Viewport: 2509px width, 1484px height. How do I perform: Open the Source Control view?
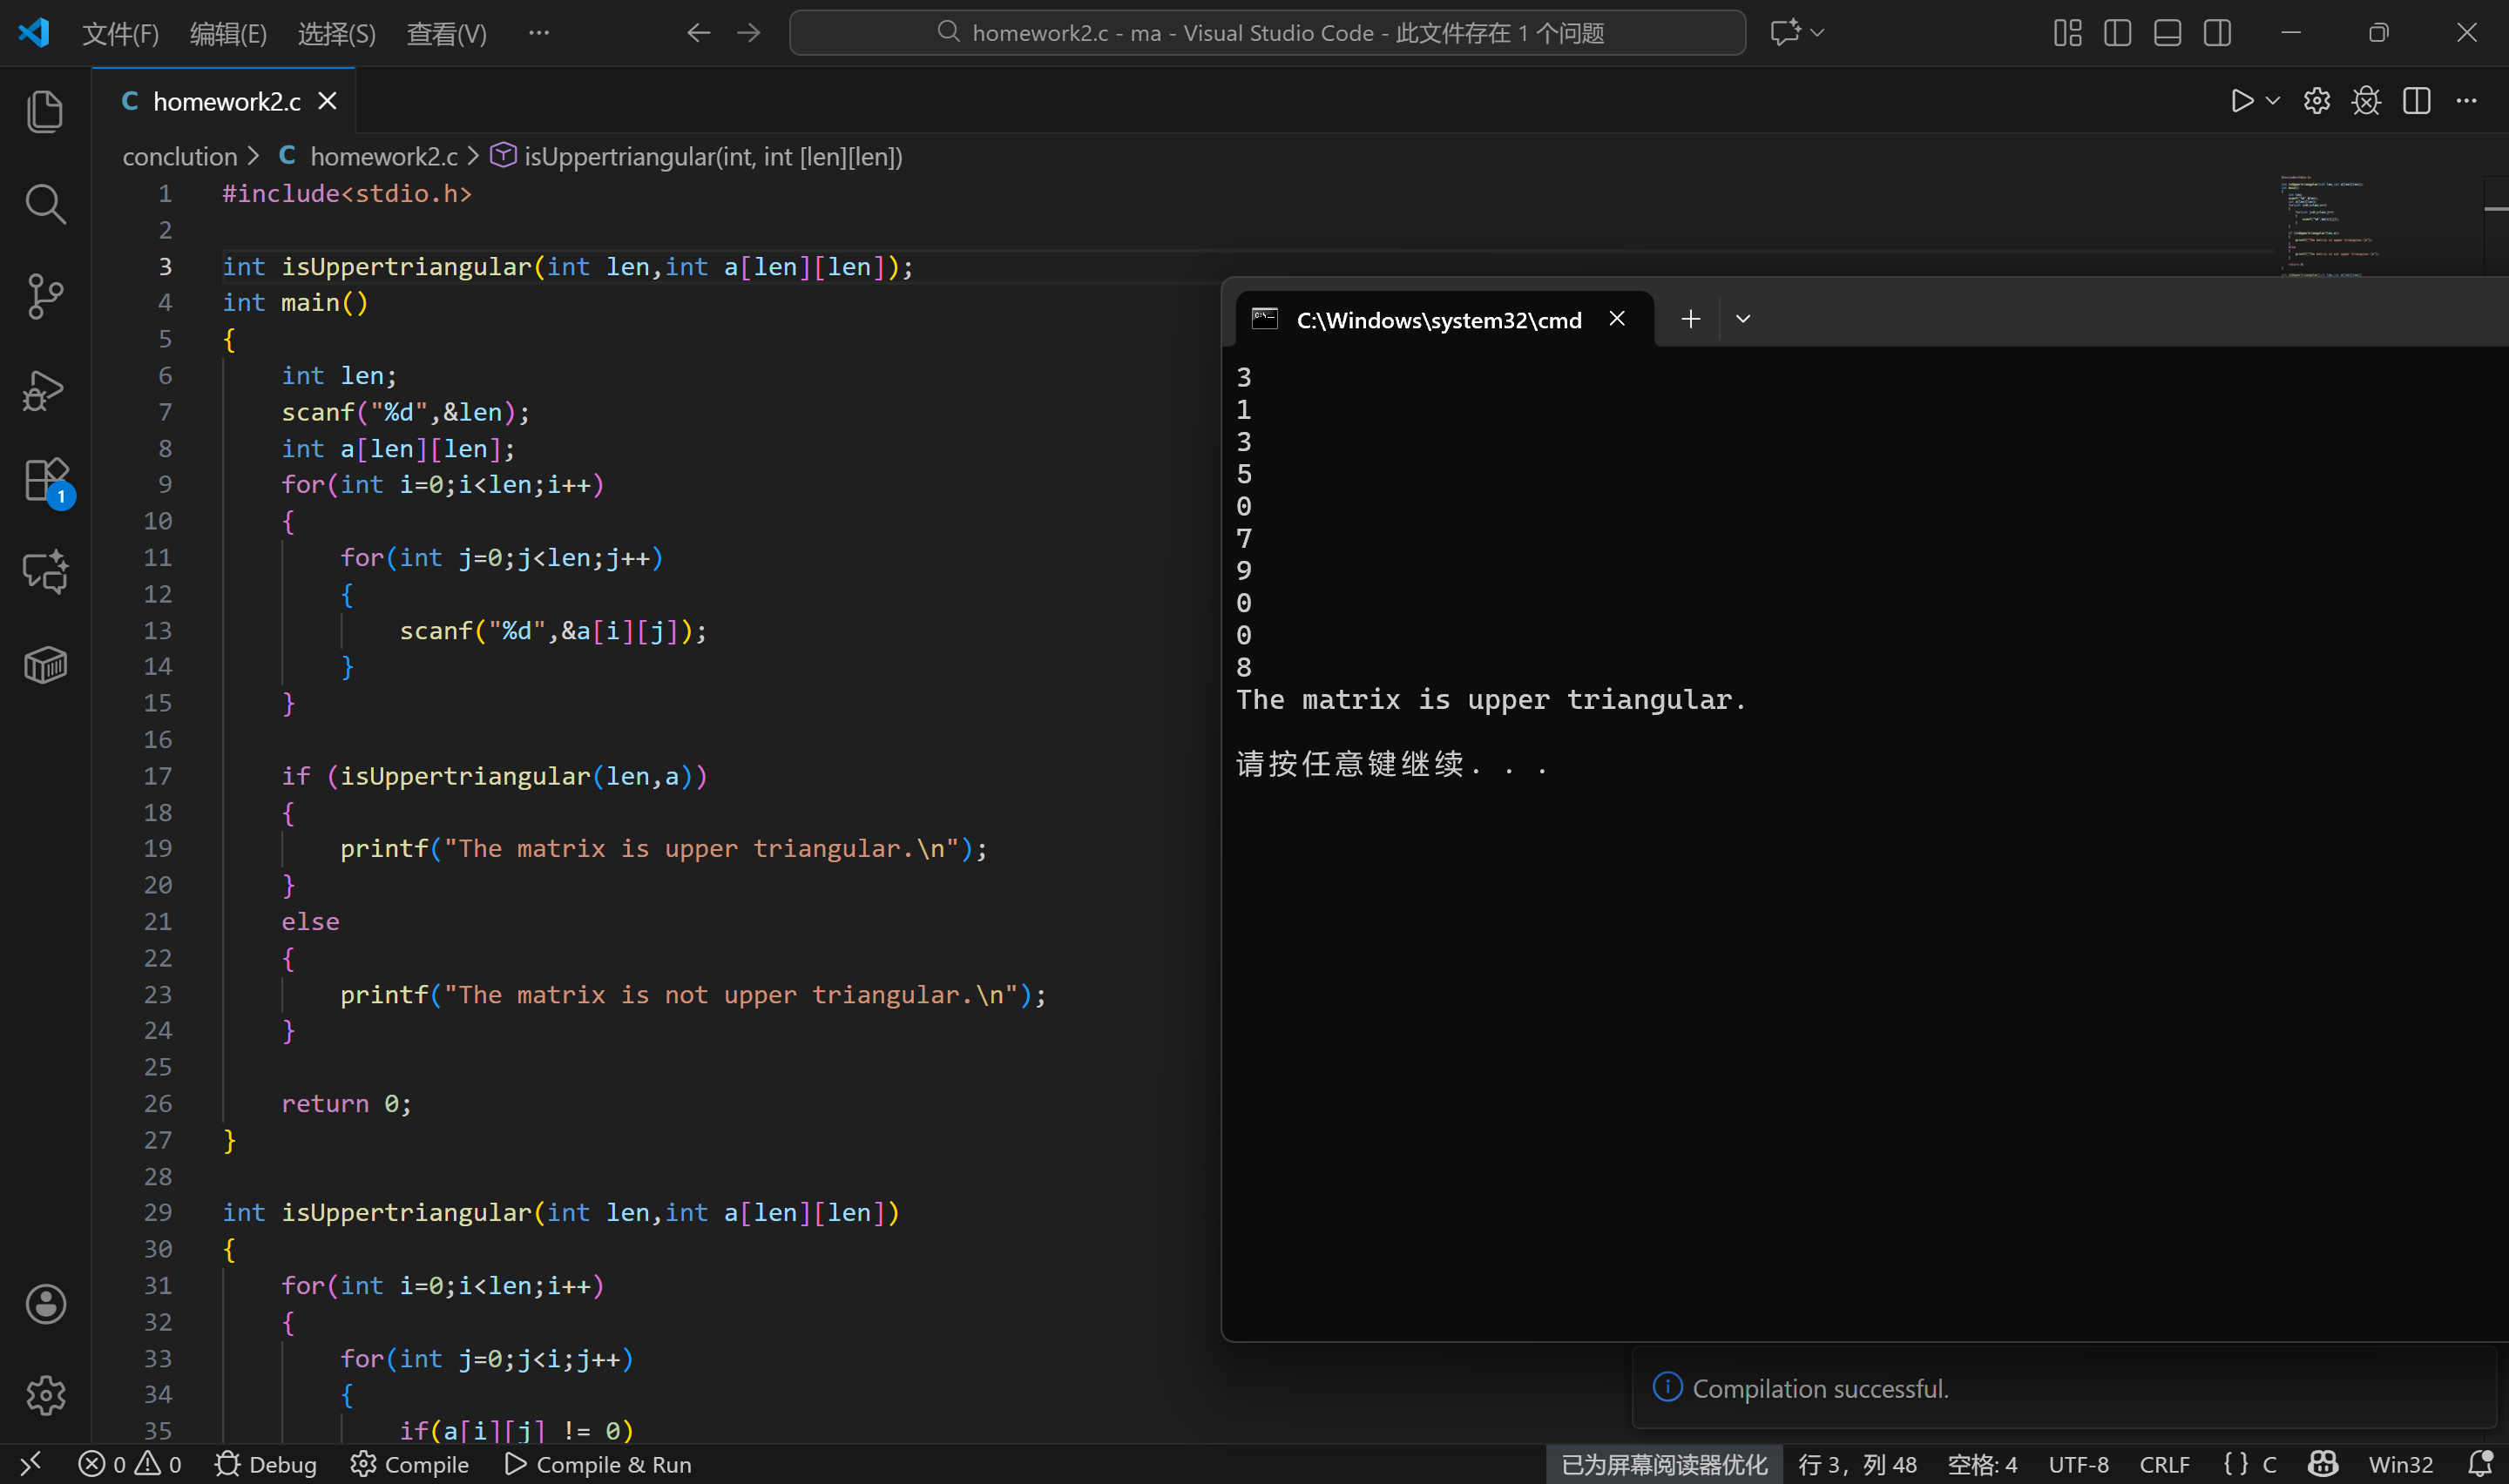(45, 297)
